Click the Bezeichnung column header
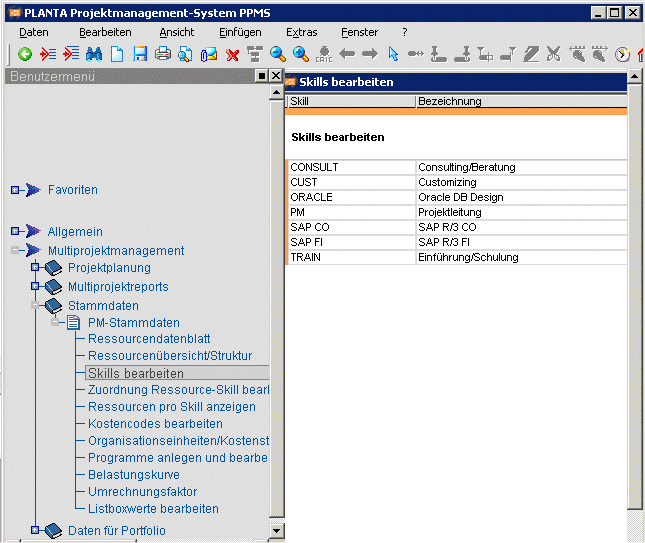 point(521,101)
